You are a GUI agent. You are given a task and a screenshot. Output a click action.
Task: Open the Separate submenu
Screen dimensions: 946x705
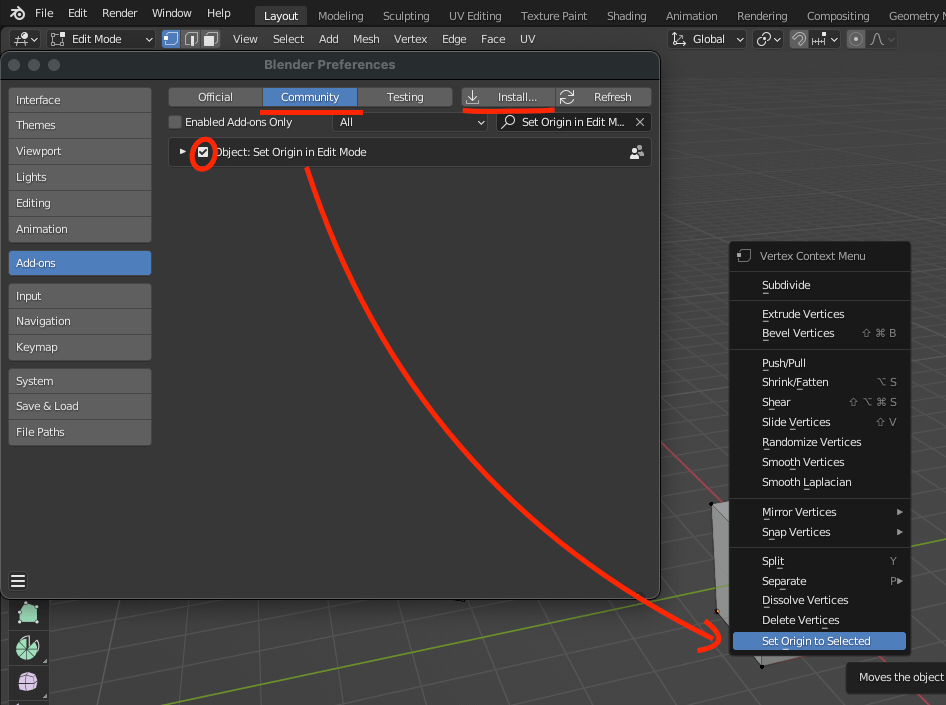819,581
